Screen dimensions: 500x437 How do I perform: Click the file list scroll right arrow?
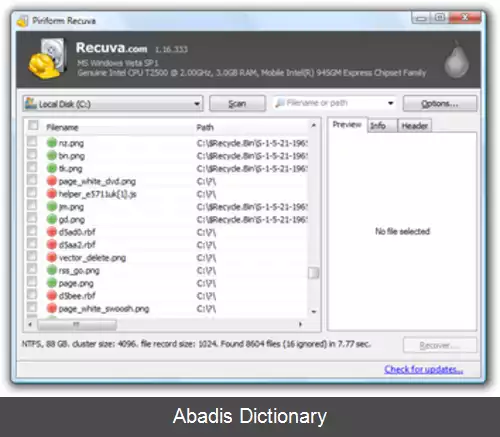click(x=301, y=324)
